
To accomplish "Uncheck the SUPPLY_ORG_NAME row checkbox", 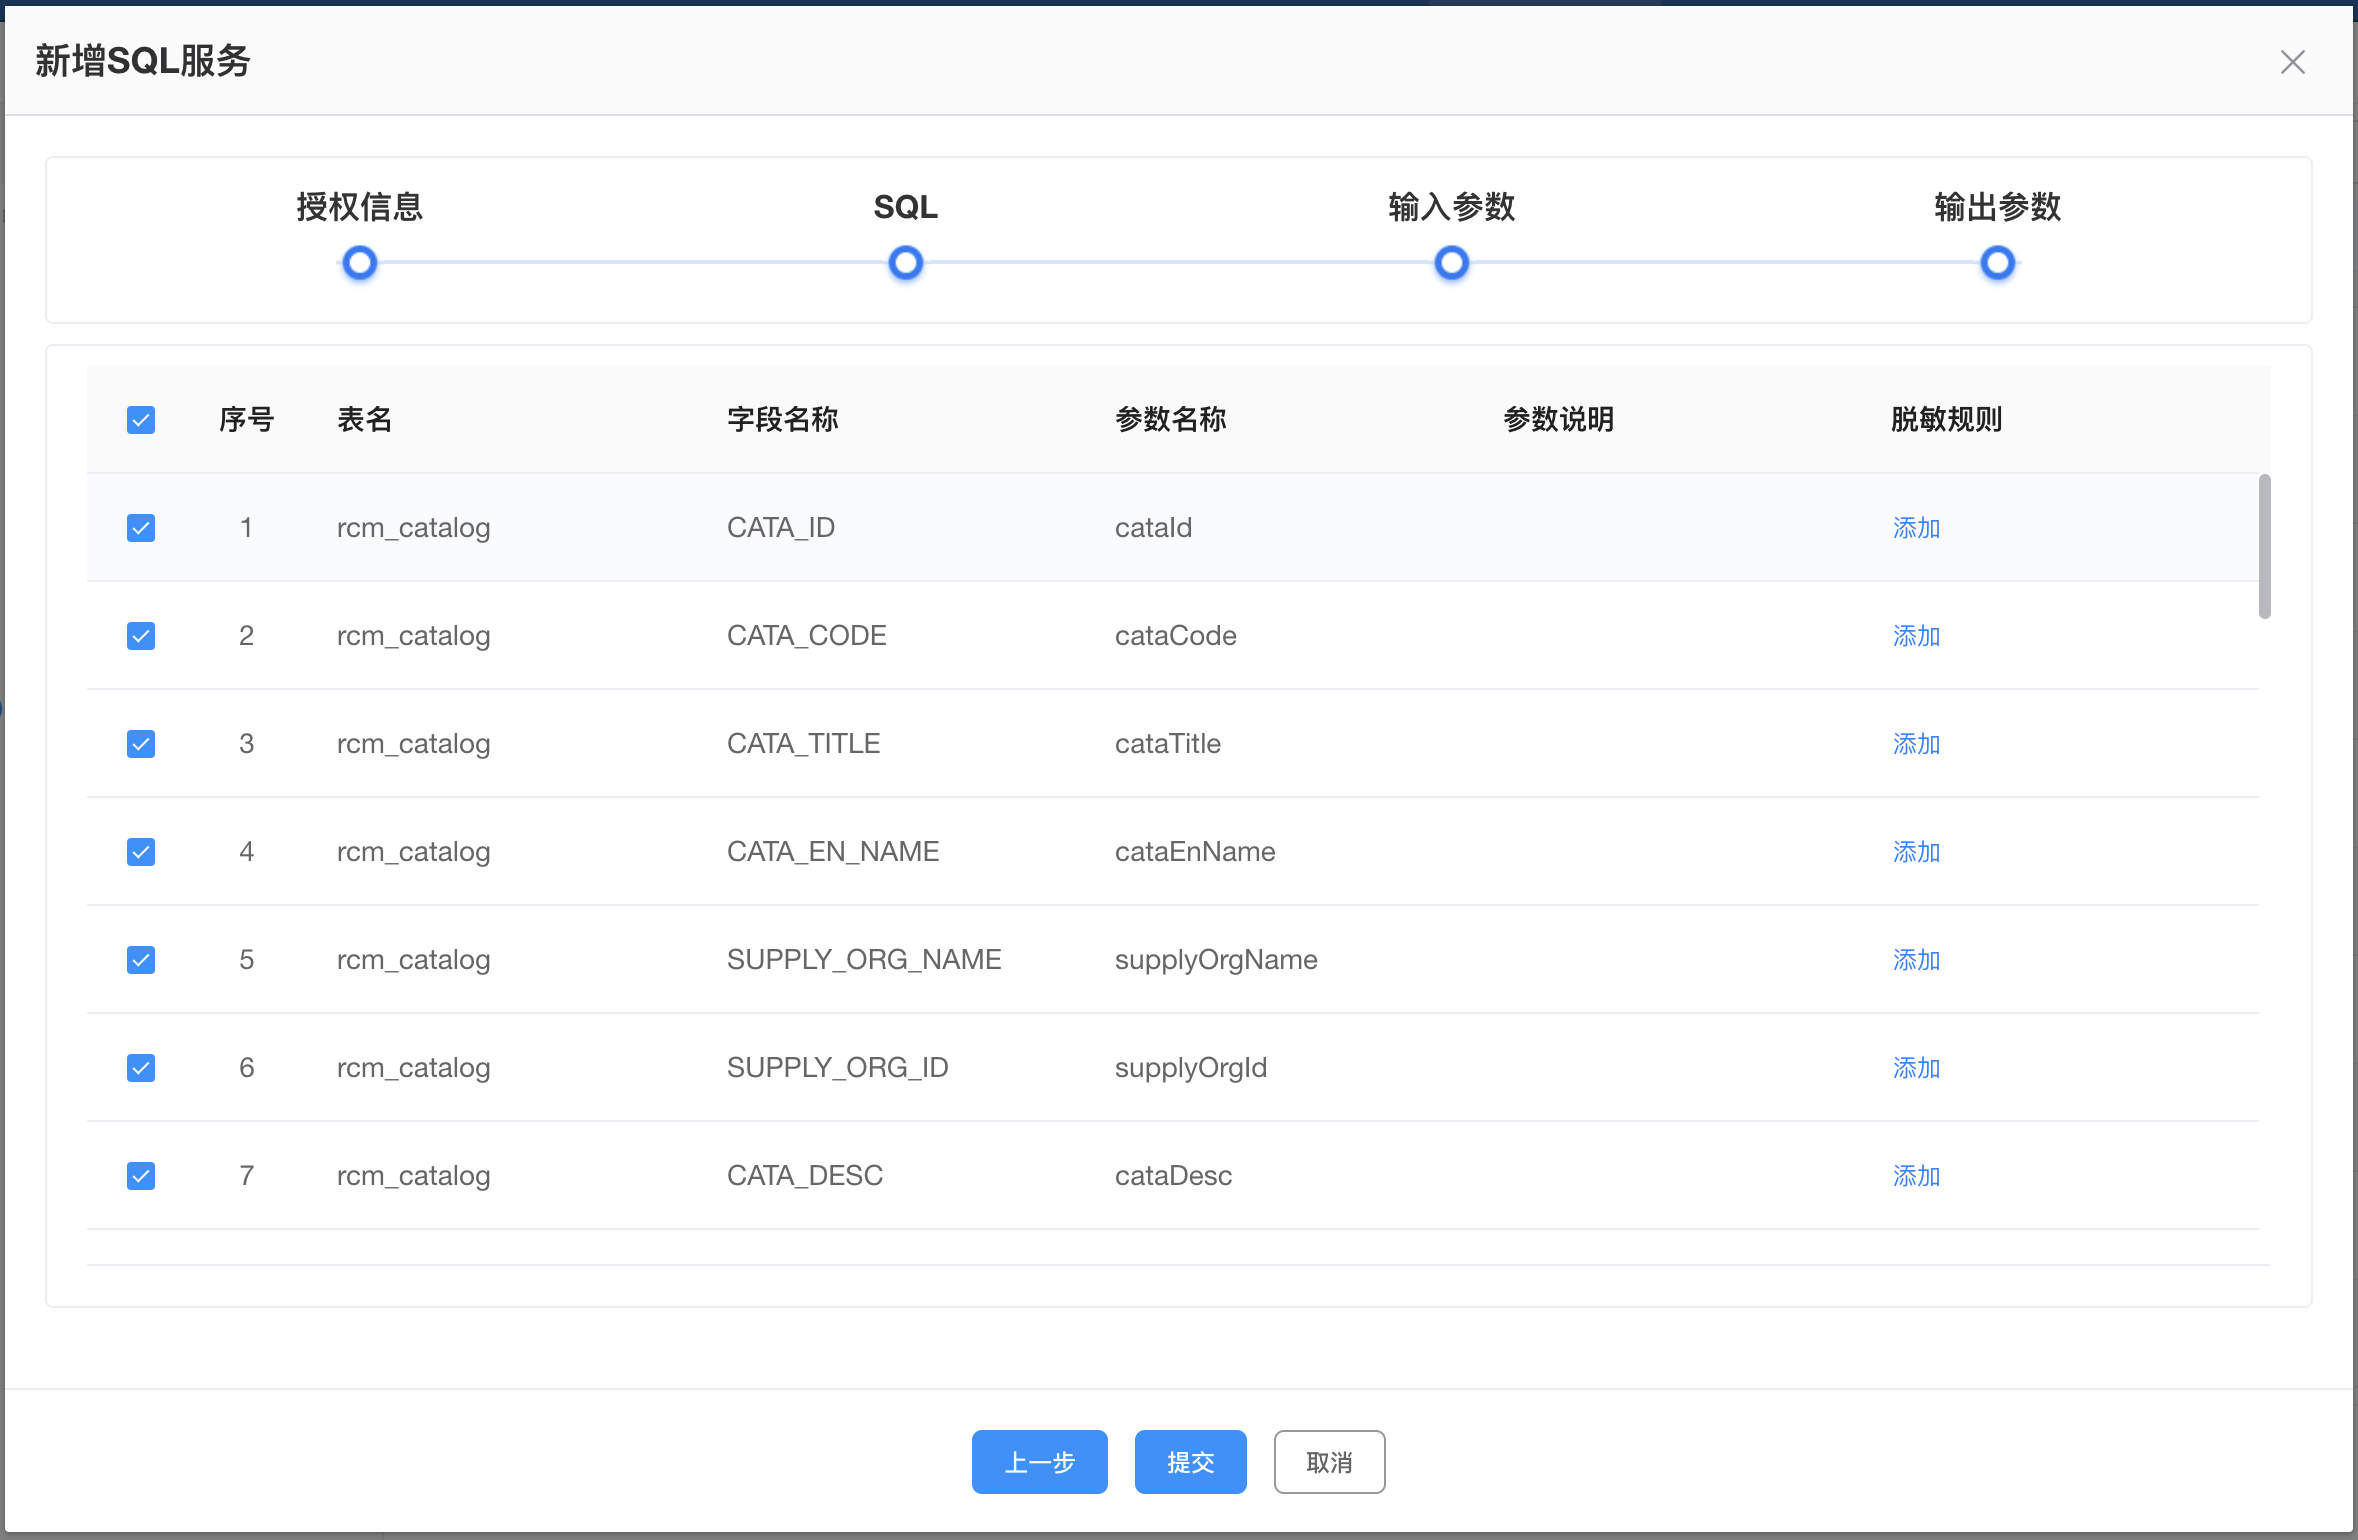I will [141, 959].
